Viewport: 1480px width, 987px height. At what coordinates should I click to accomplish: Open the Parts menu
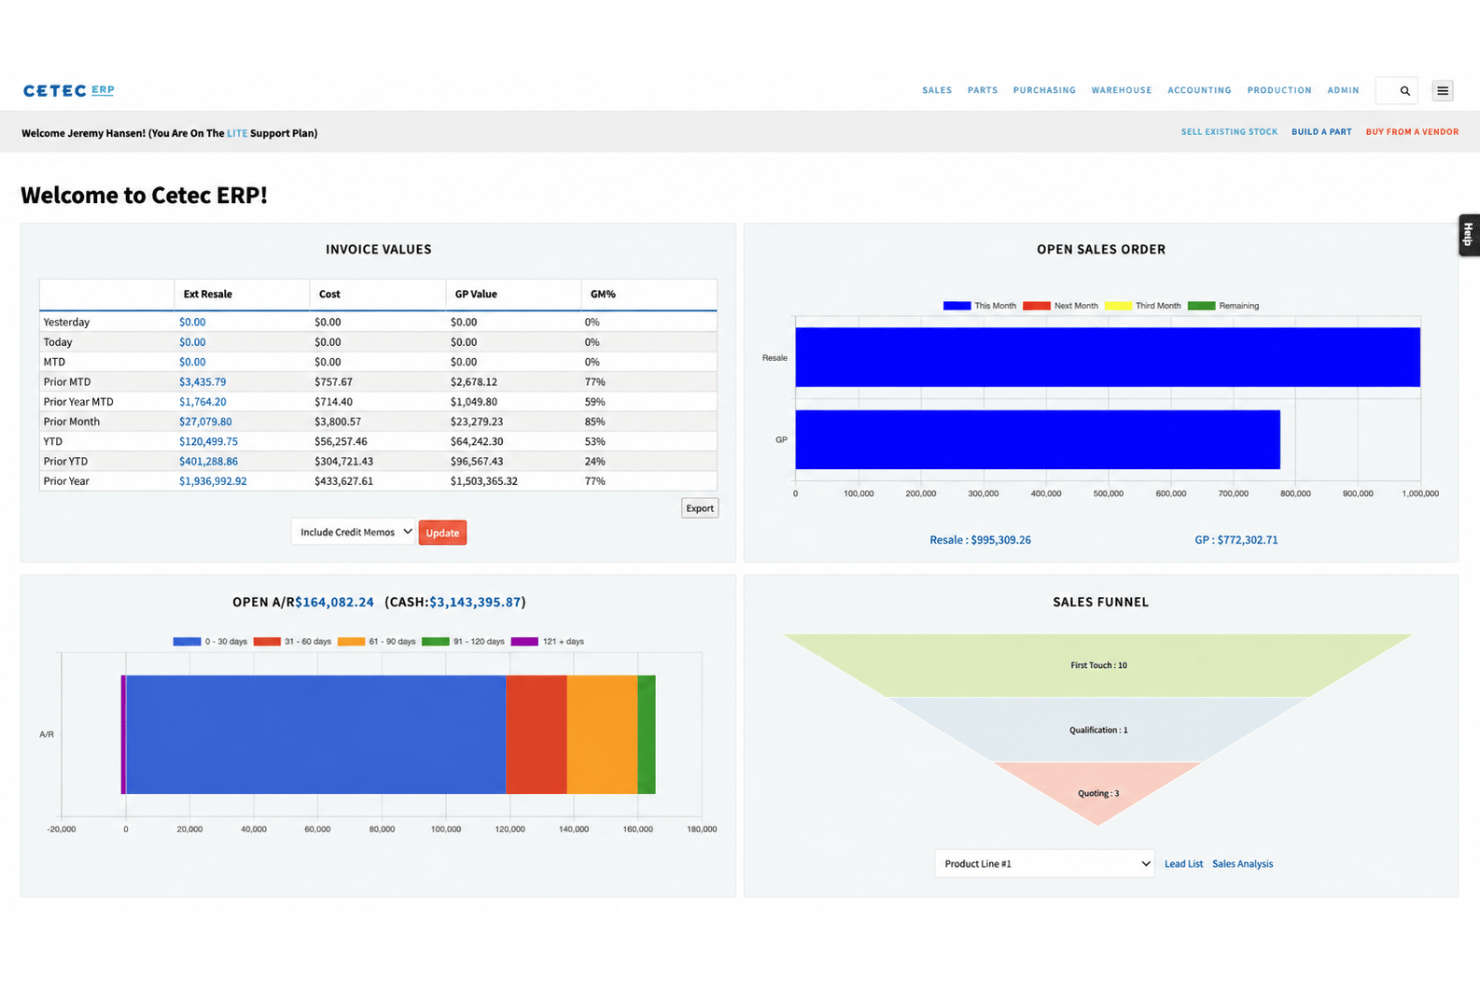coord(982,91)
